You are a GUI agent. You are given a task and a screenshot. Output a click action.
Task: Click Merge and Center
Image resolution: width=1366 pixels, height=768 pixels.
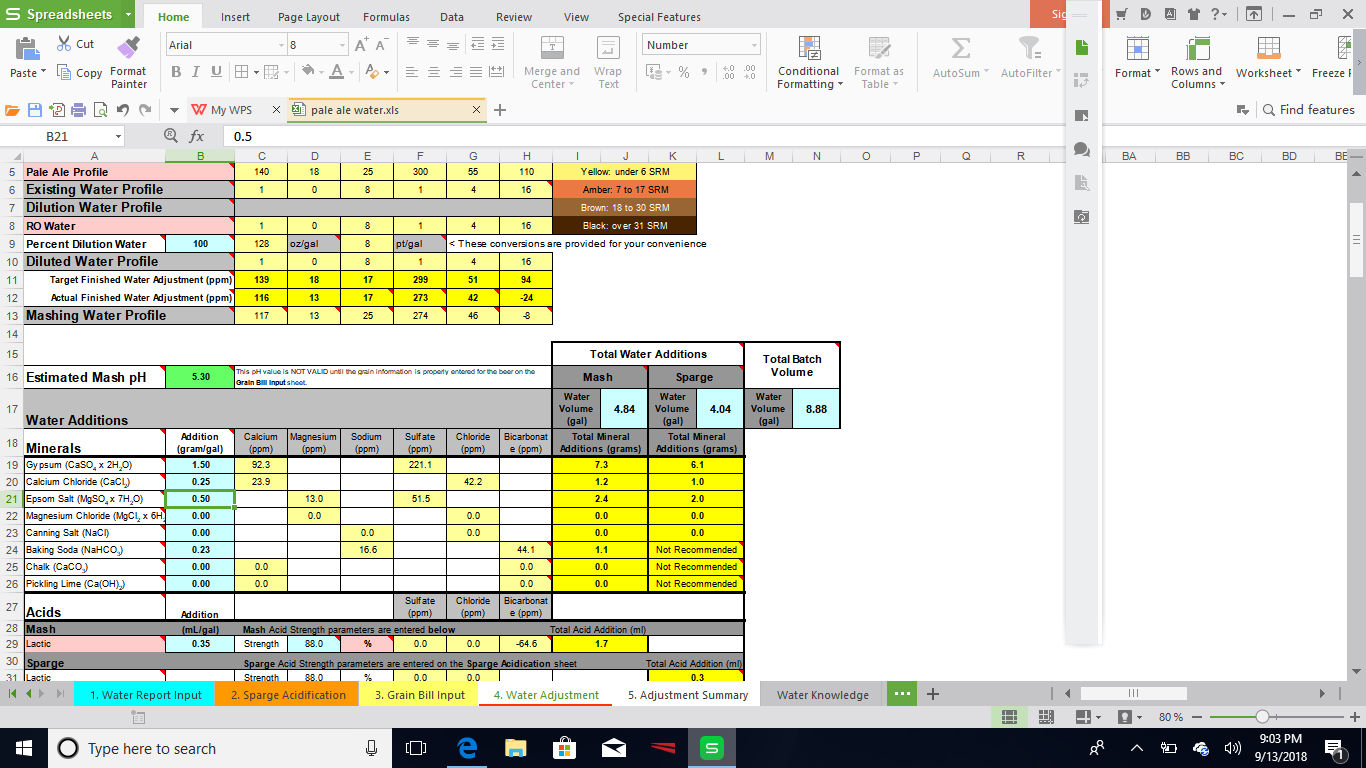(x=551, y=63)
